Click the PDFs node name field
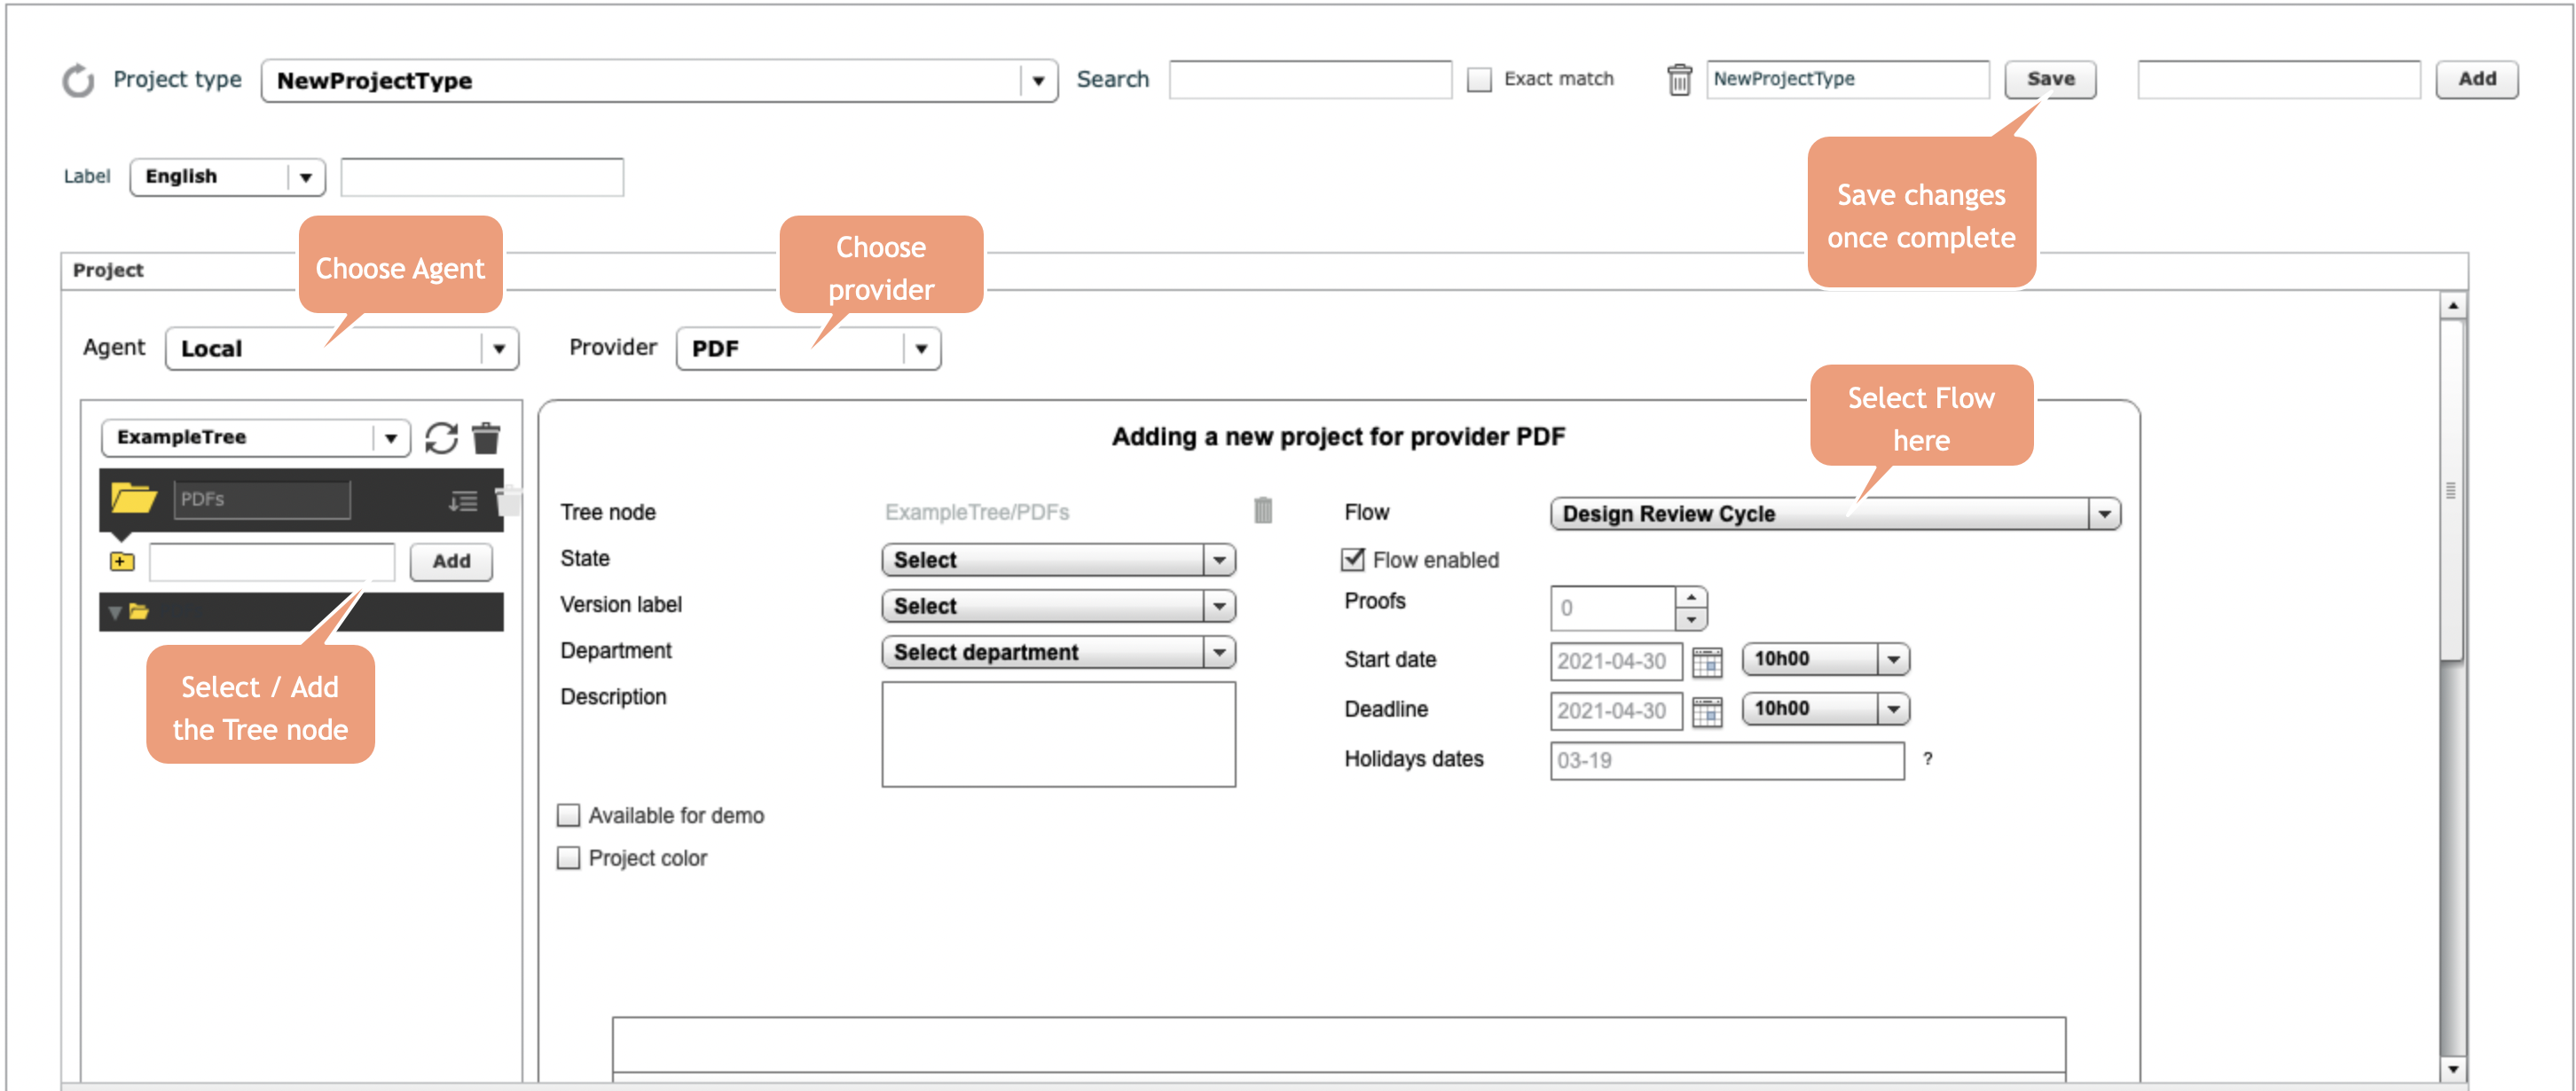 click(x=262, y=499)
